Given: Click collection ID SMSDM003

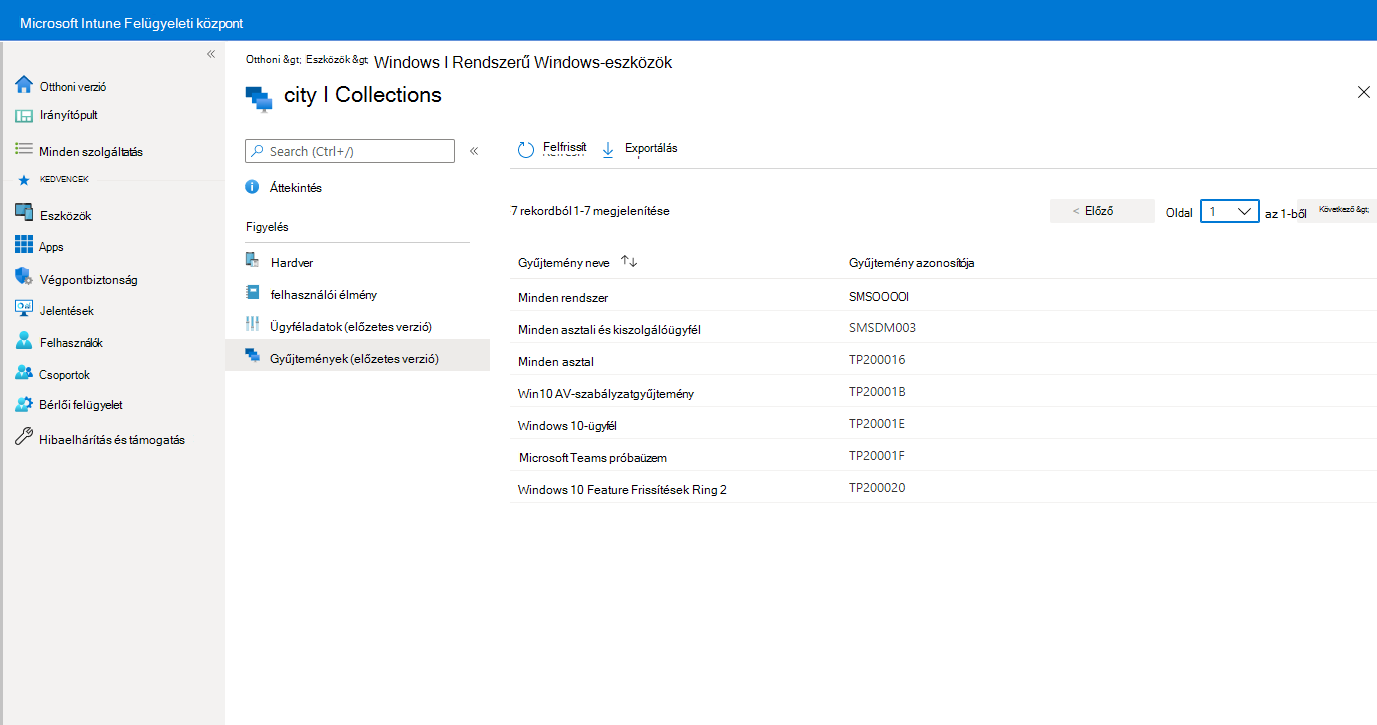Looking at the screenshot, I should click(882, 328).
